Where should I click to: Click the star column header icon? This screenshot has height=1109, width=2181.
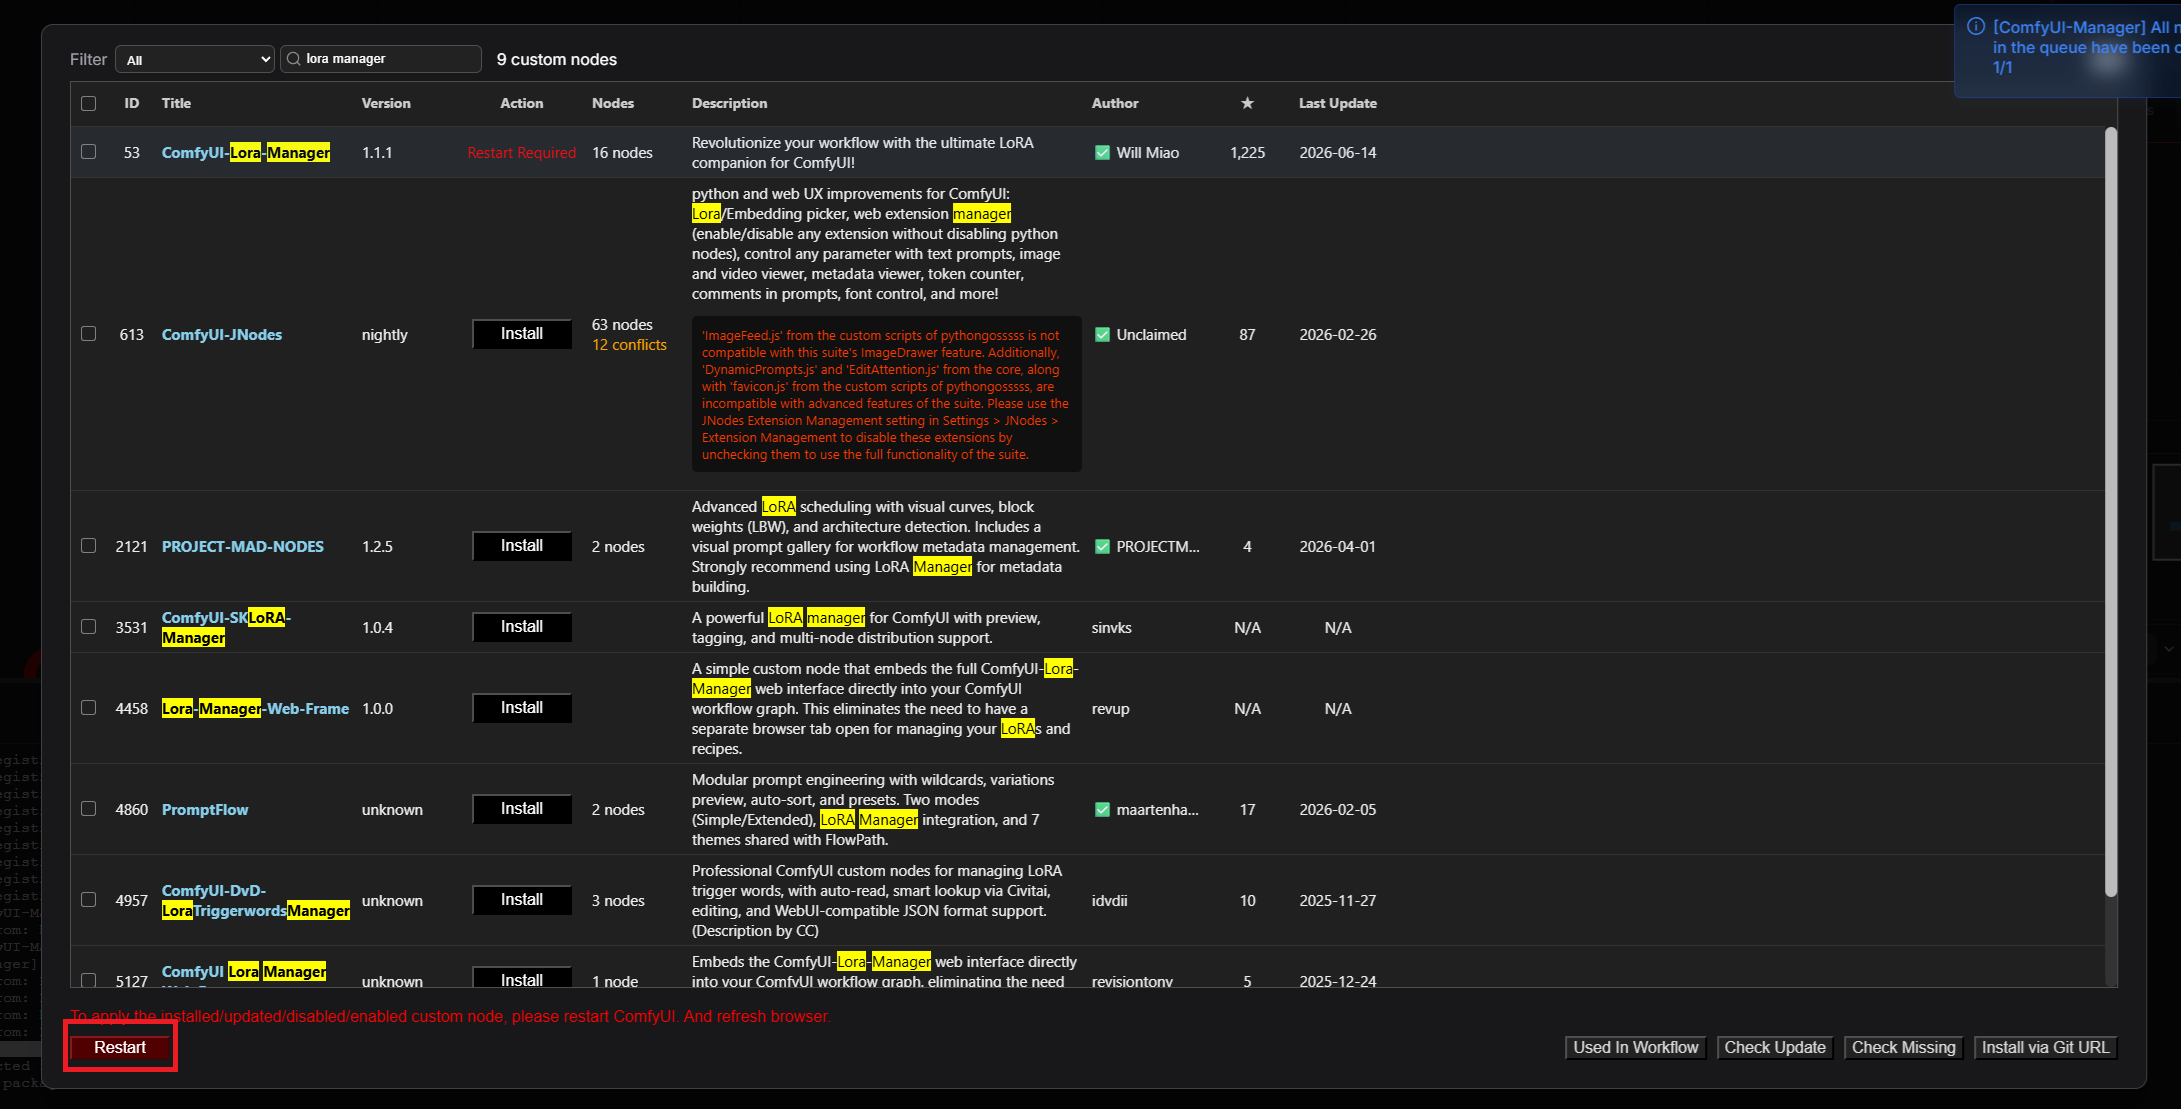(x=1247, y=103)
